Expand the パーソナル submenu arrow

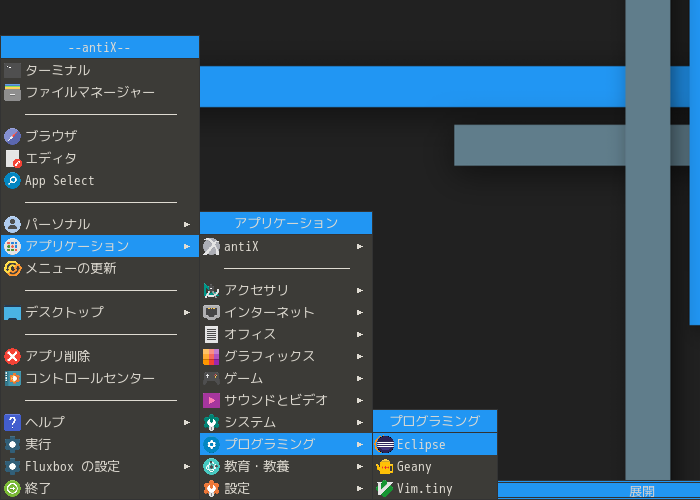tap(188, 224)
